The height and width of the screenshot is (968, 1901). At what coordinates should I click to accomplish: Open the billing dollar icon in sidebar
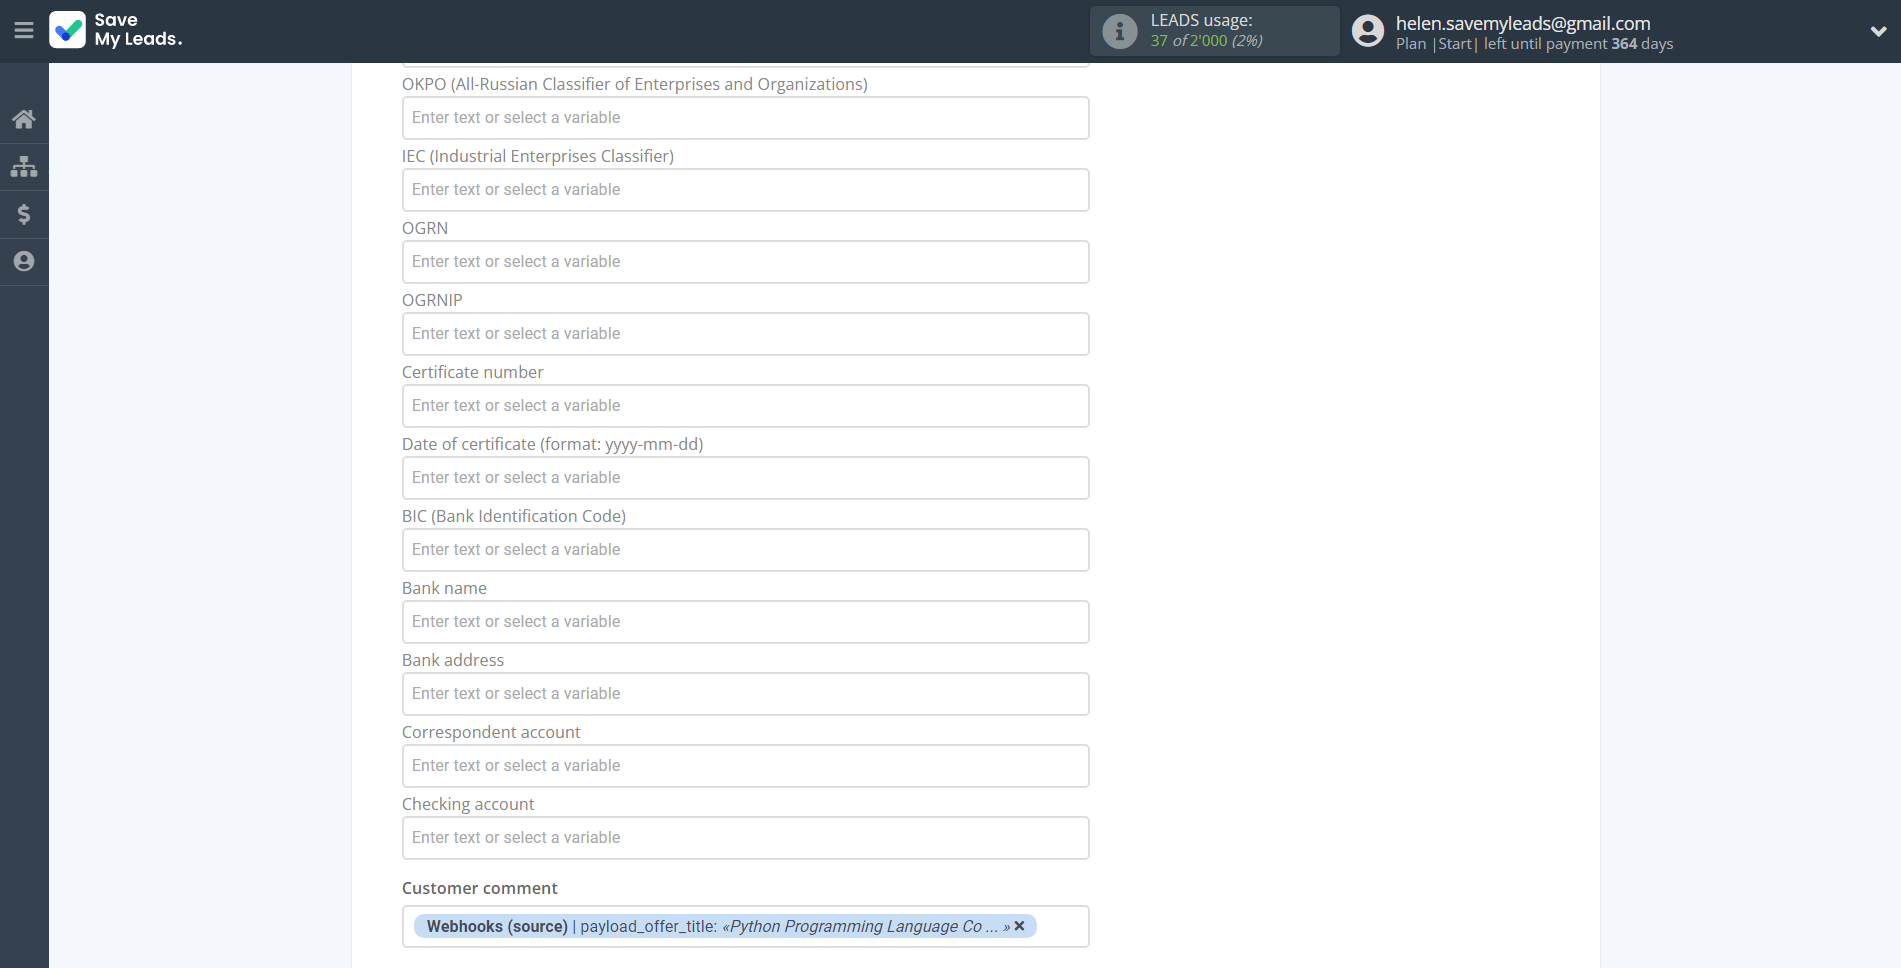click(x=24, y=214)
